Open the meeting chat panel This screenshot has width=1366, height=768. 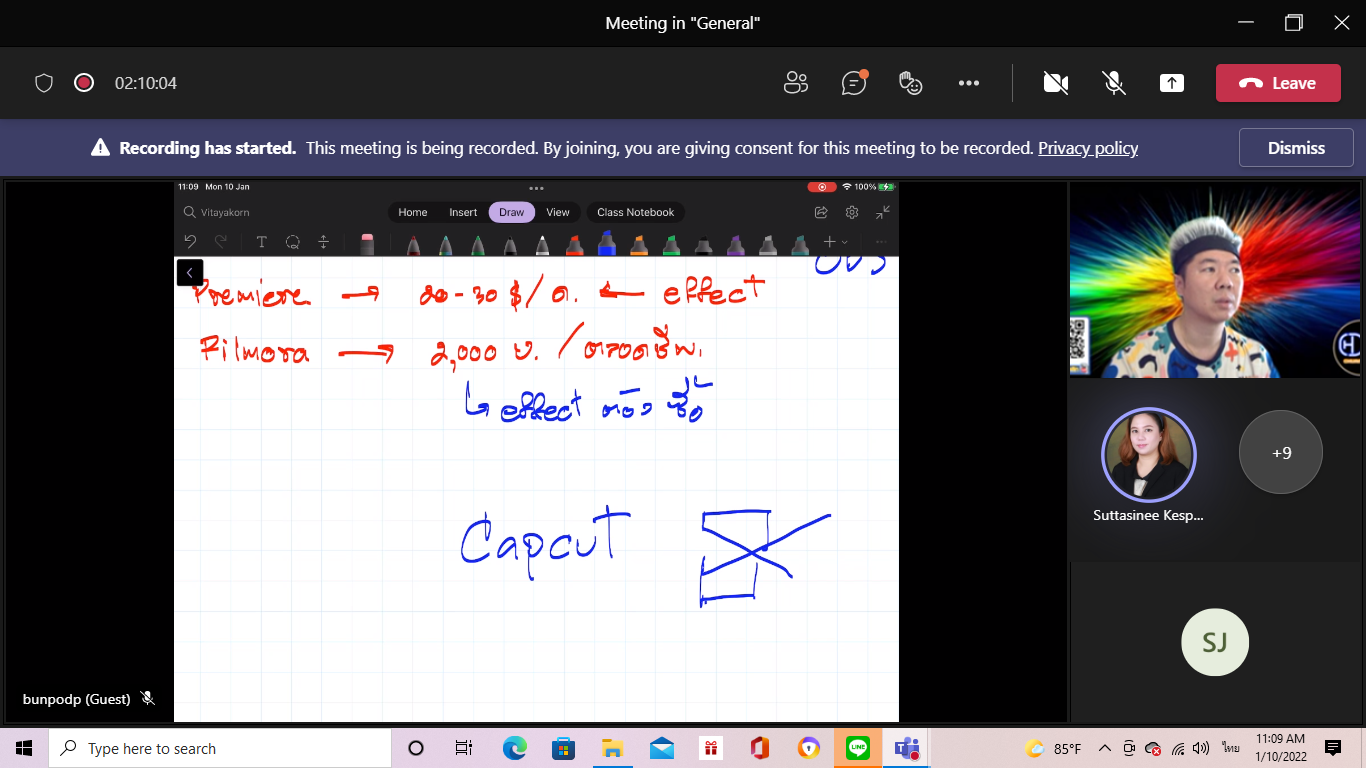[x=854, y=83]
